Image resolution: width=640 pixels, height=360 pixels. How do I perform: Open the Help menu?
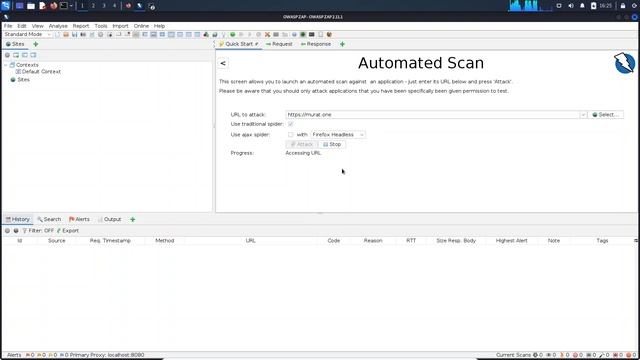(159, 26)
